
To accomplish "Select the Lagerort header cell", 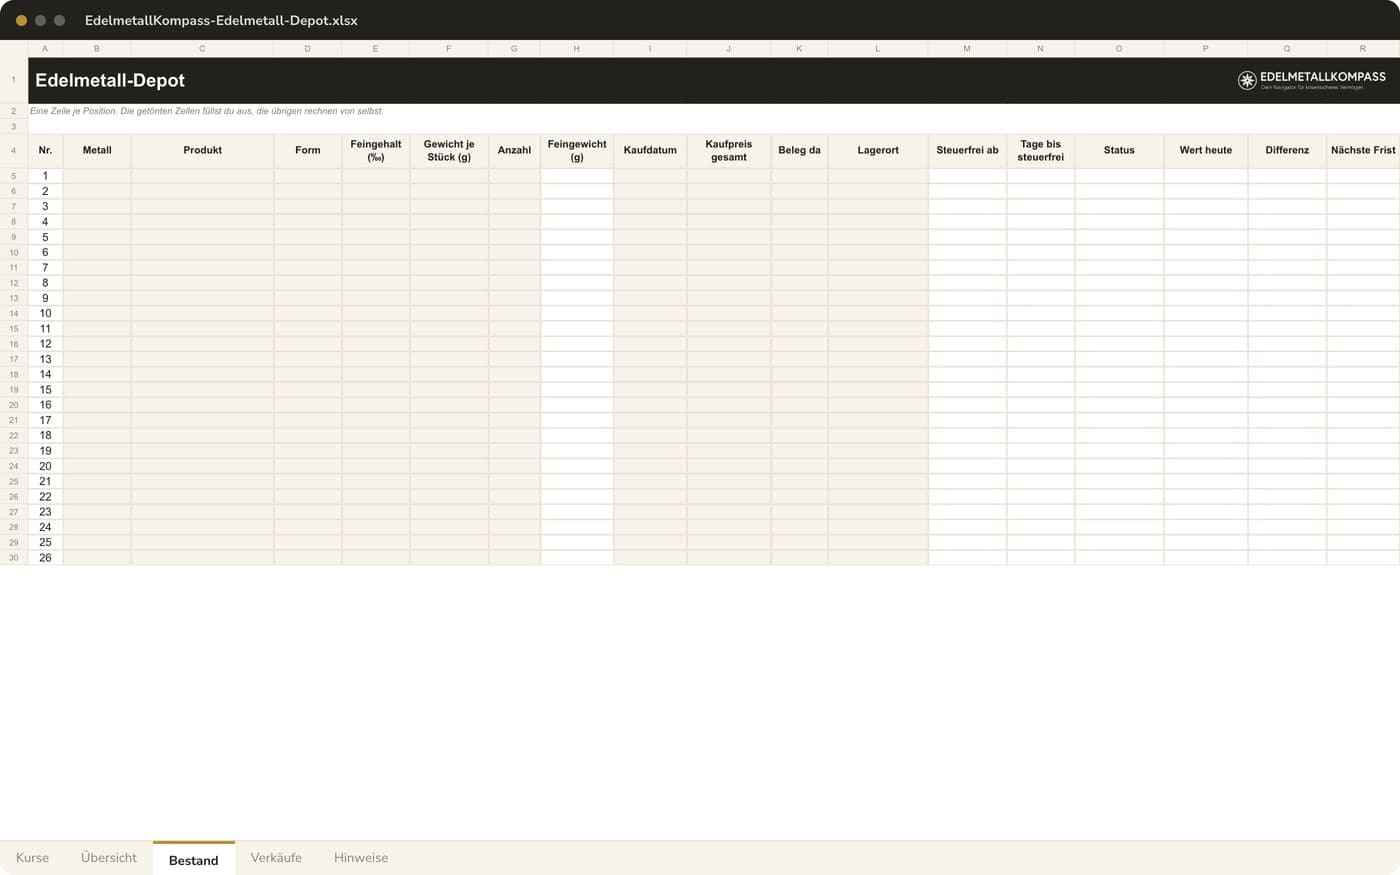I will (878, 150).
